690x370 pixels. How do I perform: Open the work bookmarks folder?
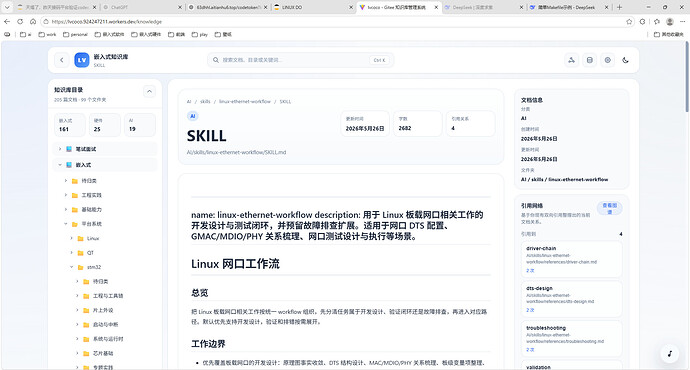tap(48, 34)
